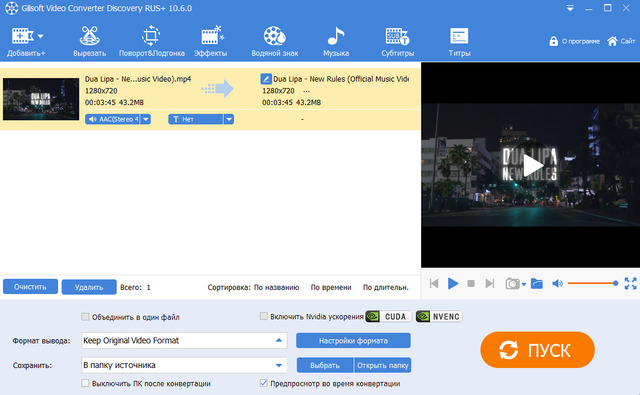The height and width of the screenshot is (395, 640).
Task: Click the play overlay on video preview
Action: click(x=532, y=165)
